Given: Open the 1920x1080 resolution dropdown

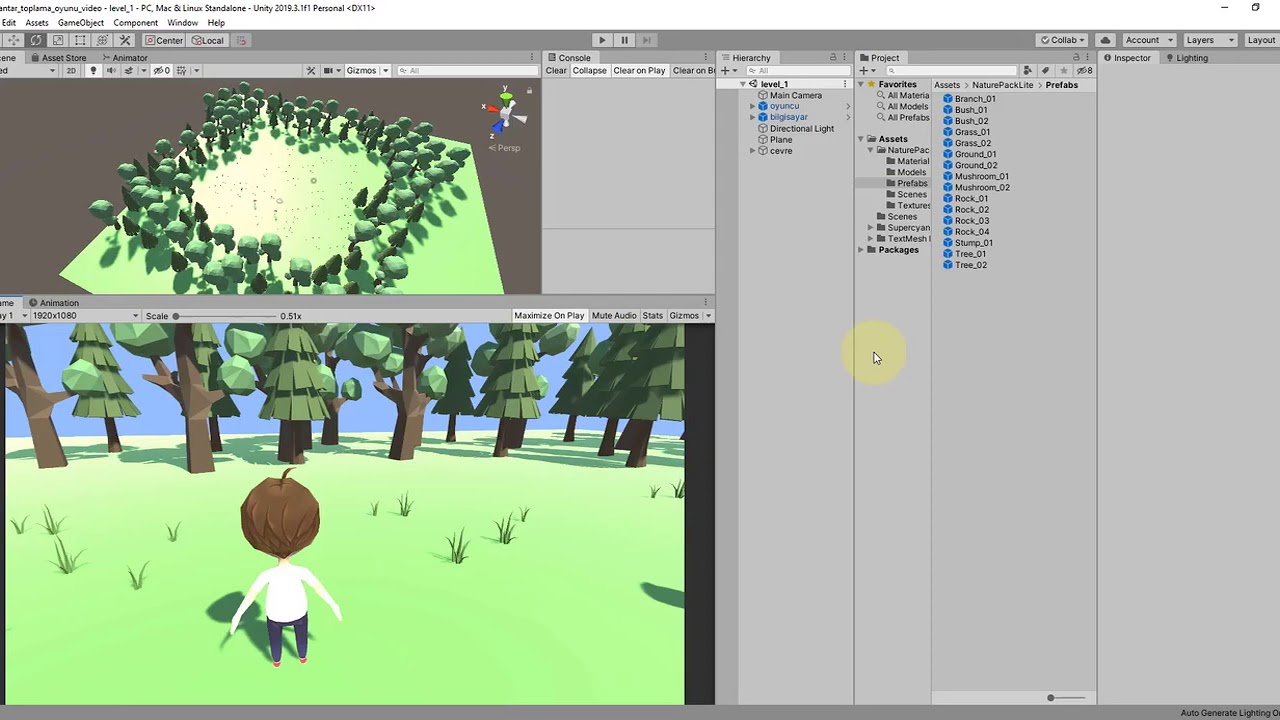Looking at the screenshot, I should (x=84, y=316).
